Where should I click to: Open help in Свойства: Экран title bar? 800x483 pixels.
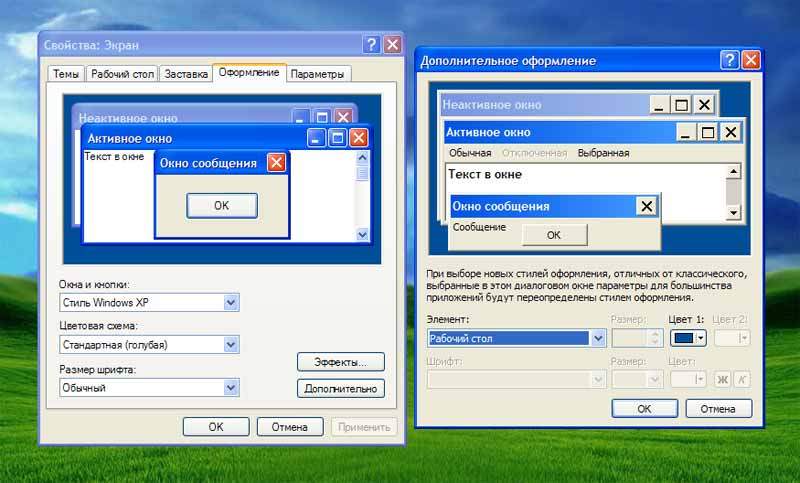371,45
